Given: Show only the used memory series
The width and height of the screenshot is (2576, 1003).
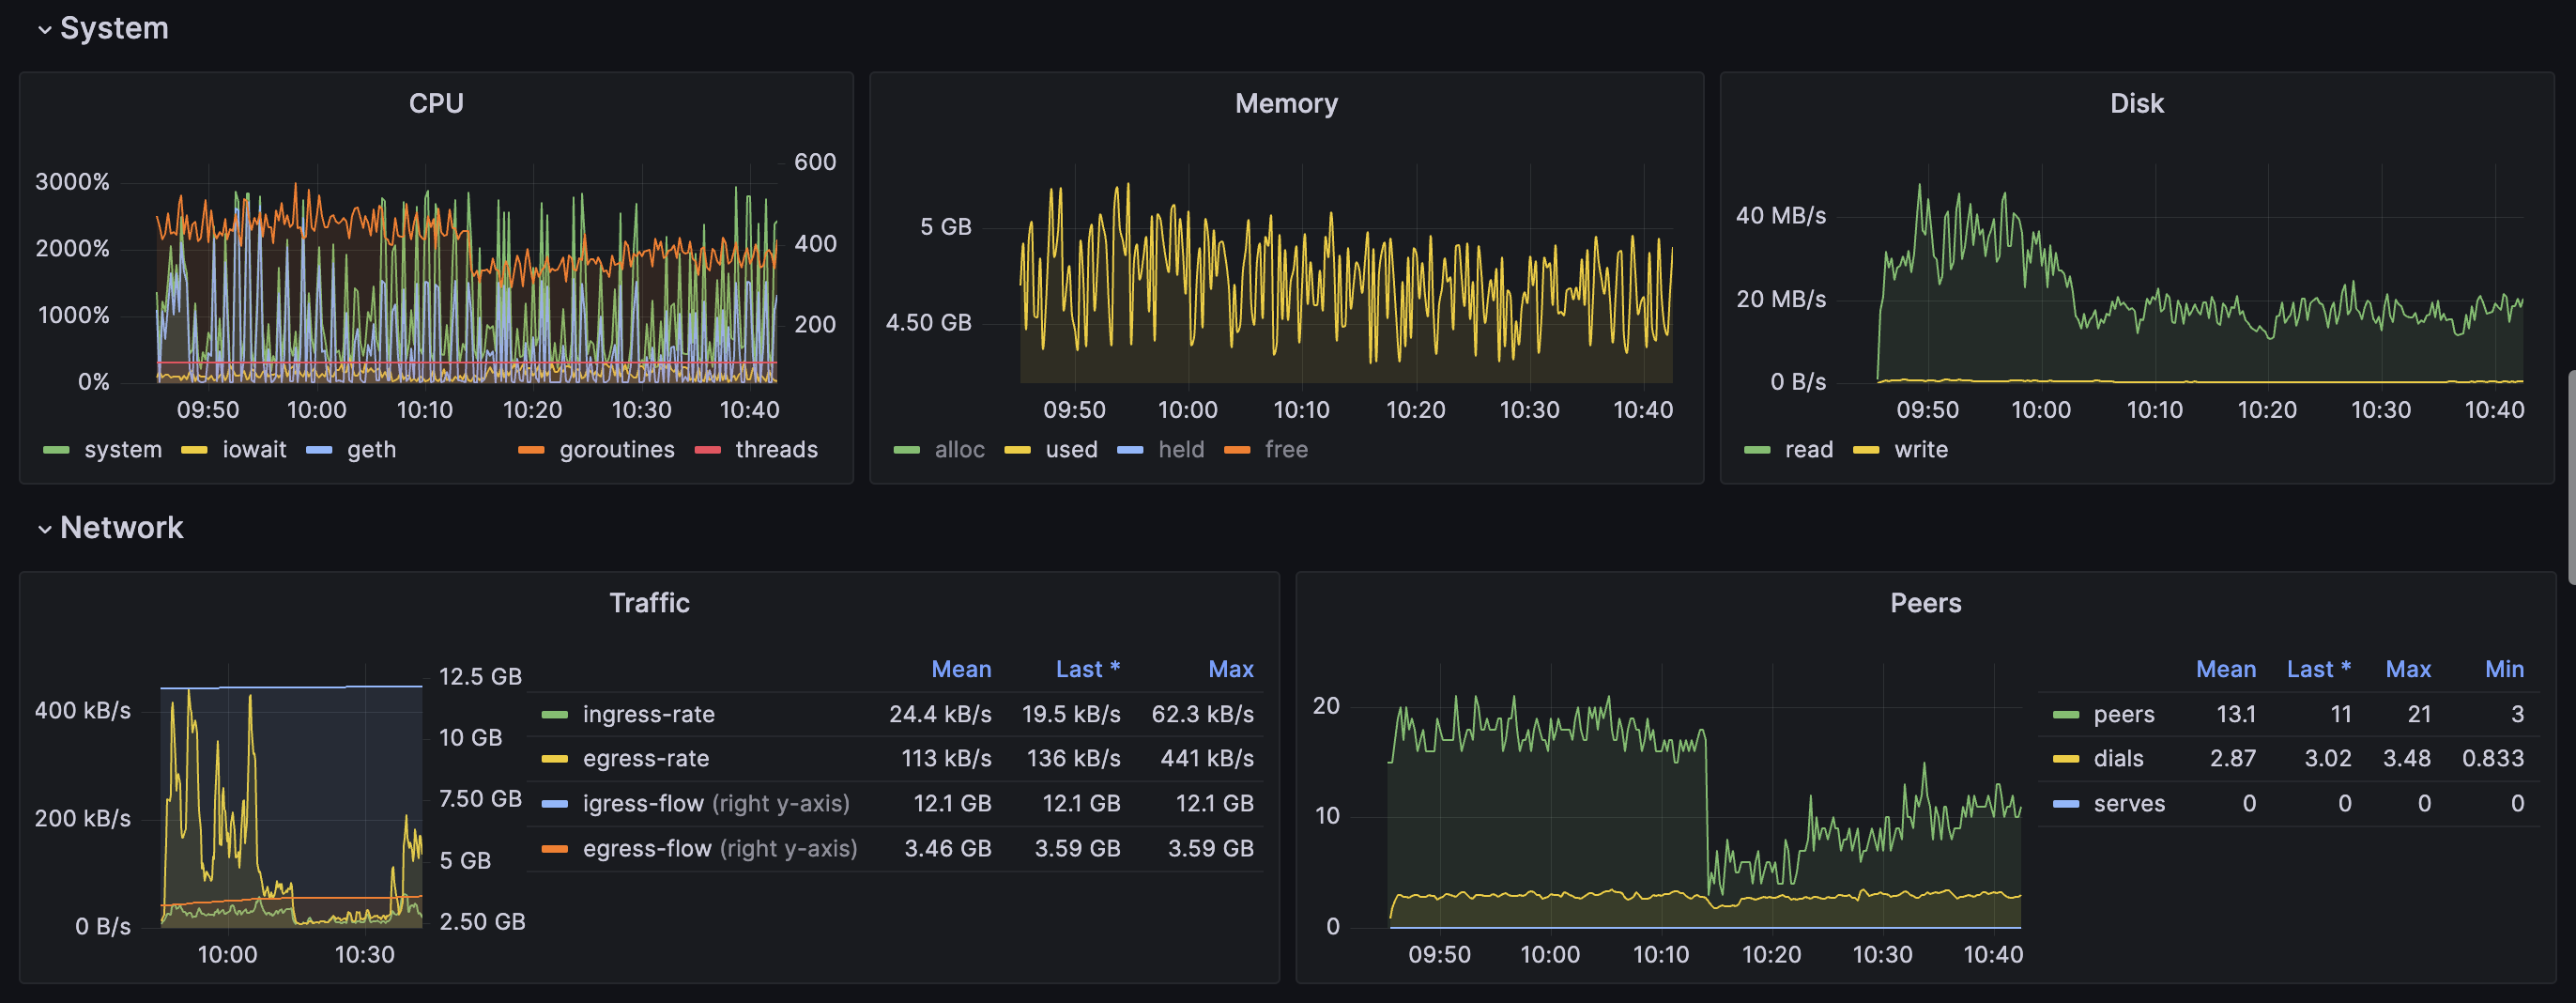Looking at the screenshot, I should click(1071, 450).
